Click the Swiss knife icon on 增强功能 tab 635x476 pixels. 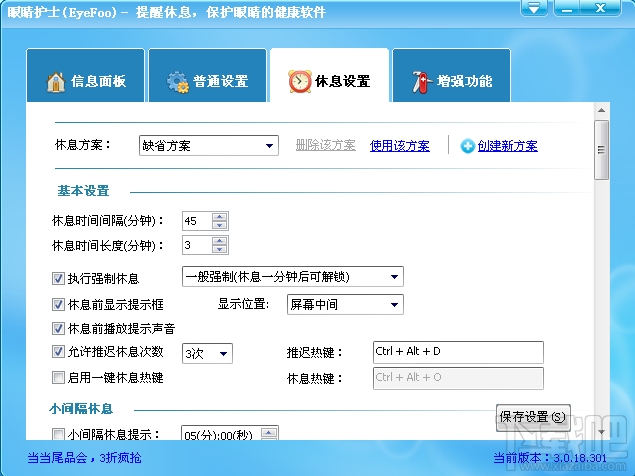coord(422,82)
